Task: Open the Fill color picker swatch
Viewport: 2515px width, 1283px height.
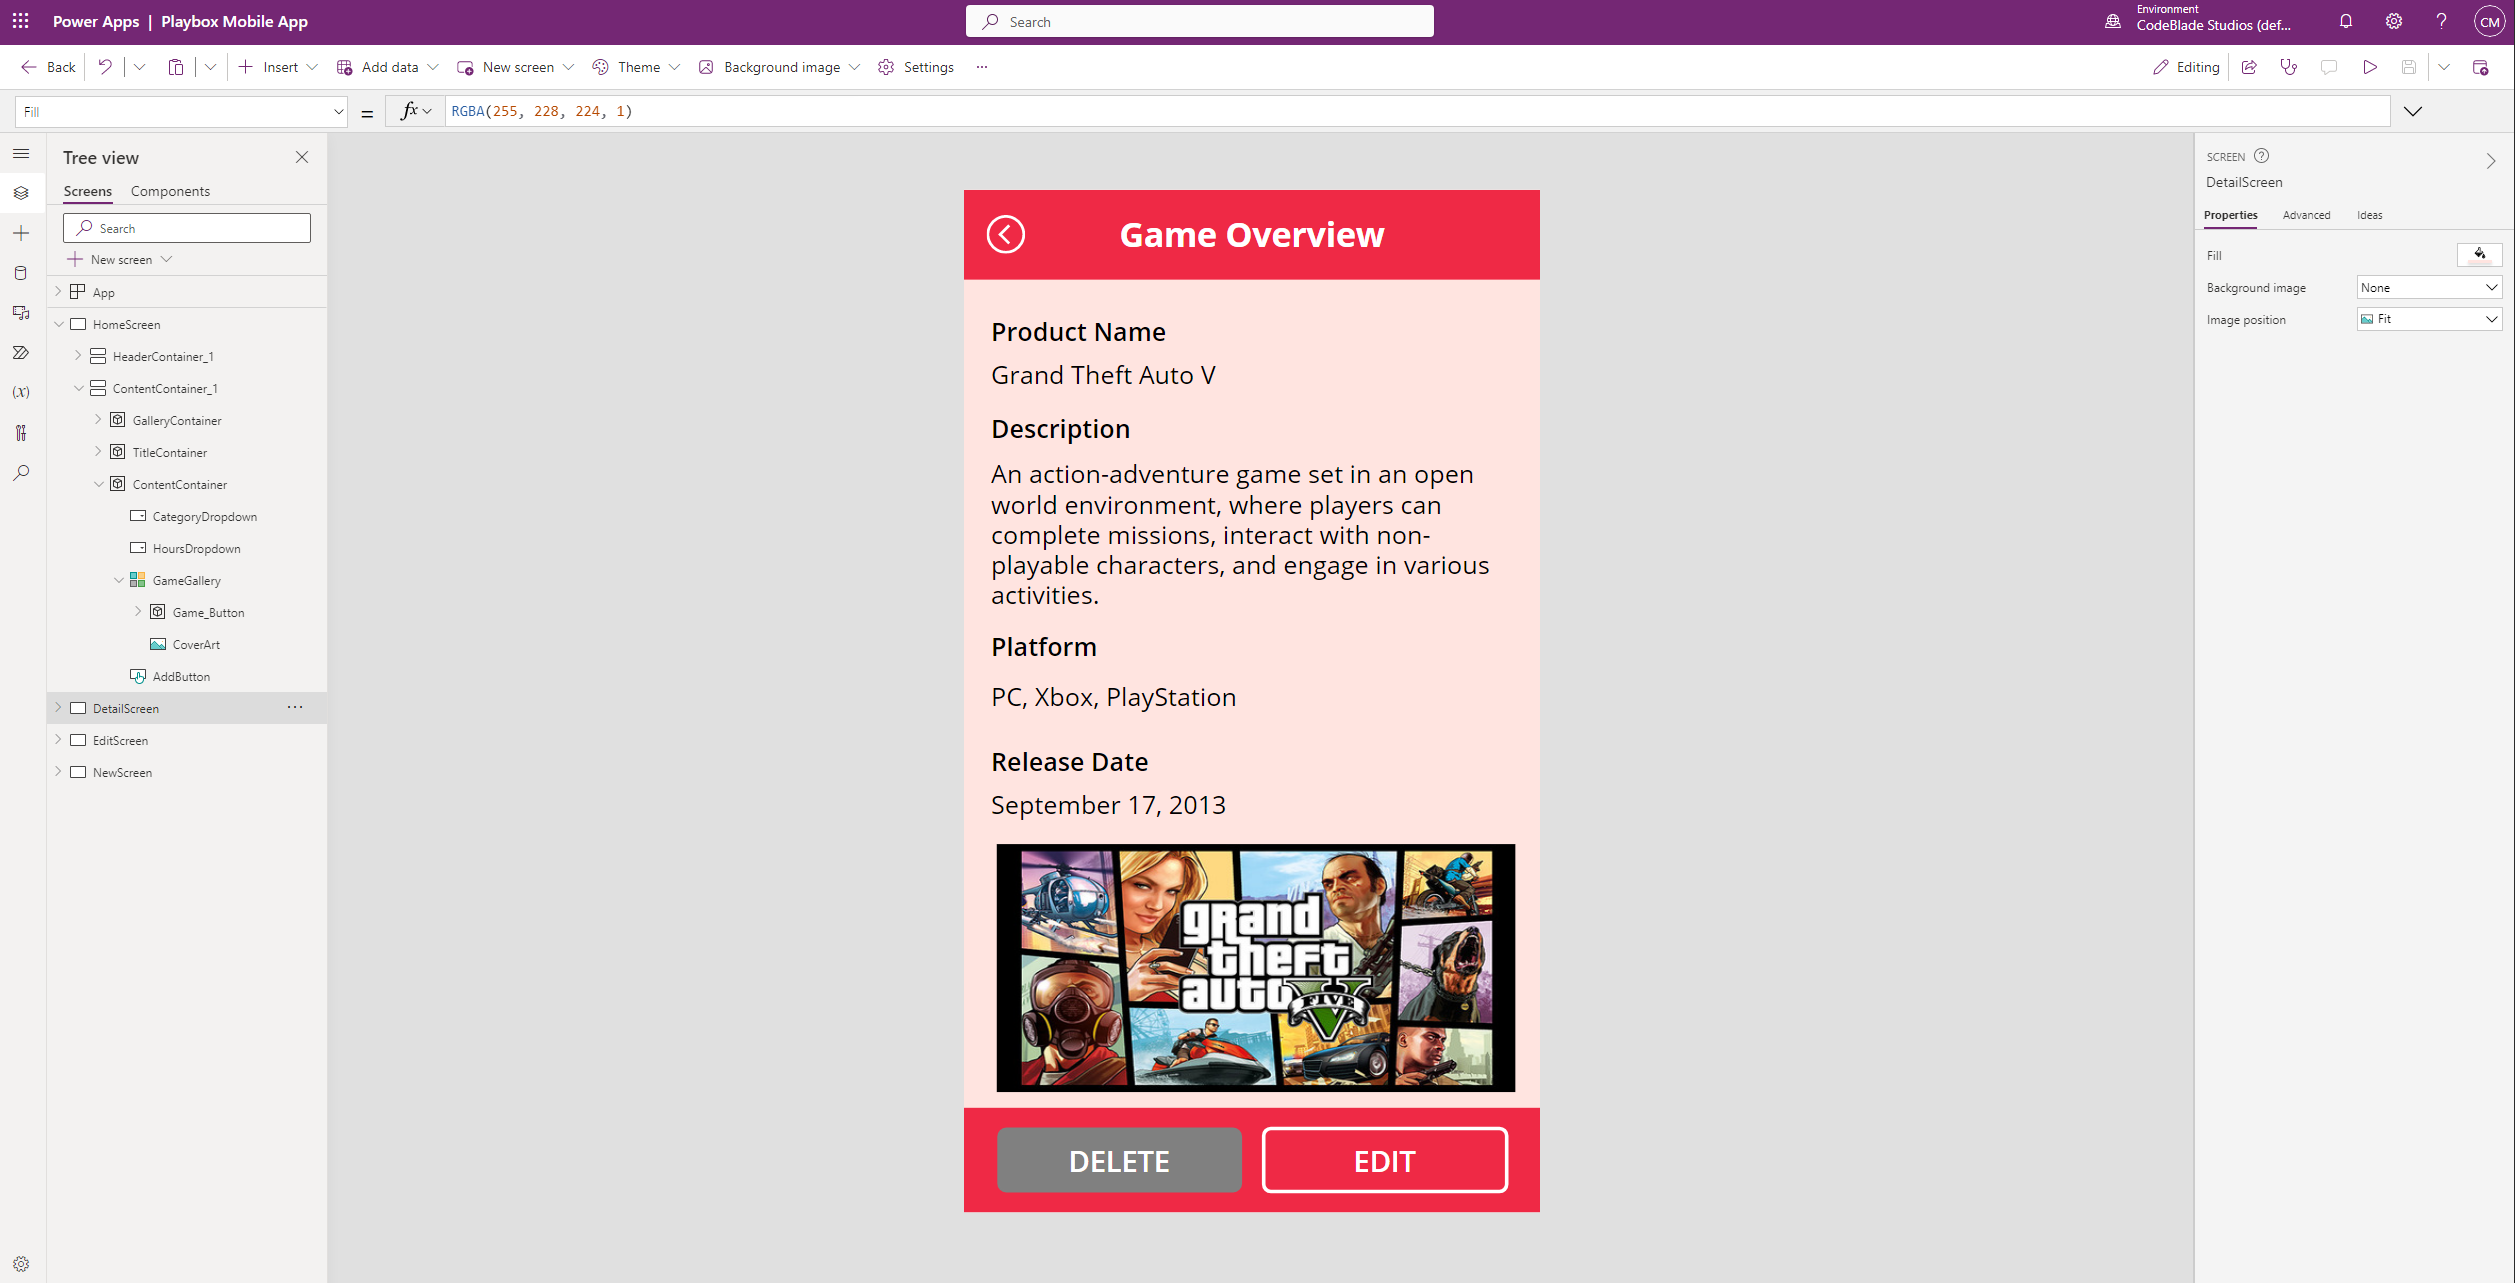Action: 2479,255
